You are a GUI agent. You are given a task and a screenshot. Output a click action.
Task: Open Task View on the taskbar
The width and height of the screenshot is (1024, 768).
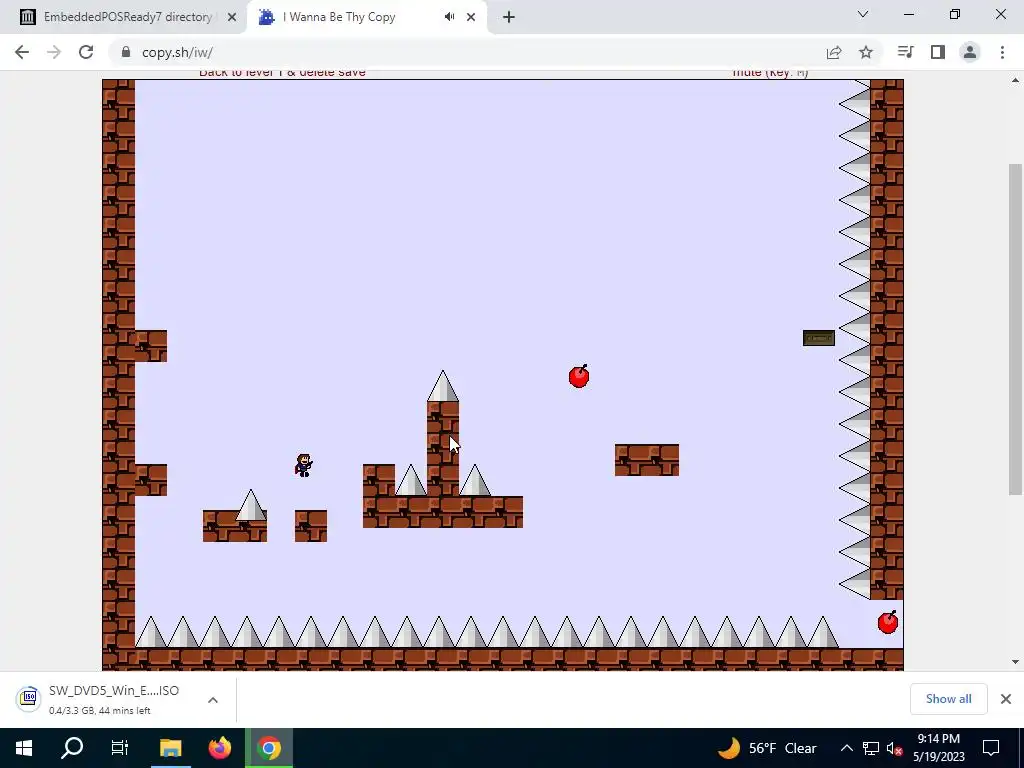click(x=120, y=748)
